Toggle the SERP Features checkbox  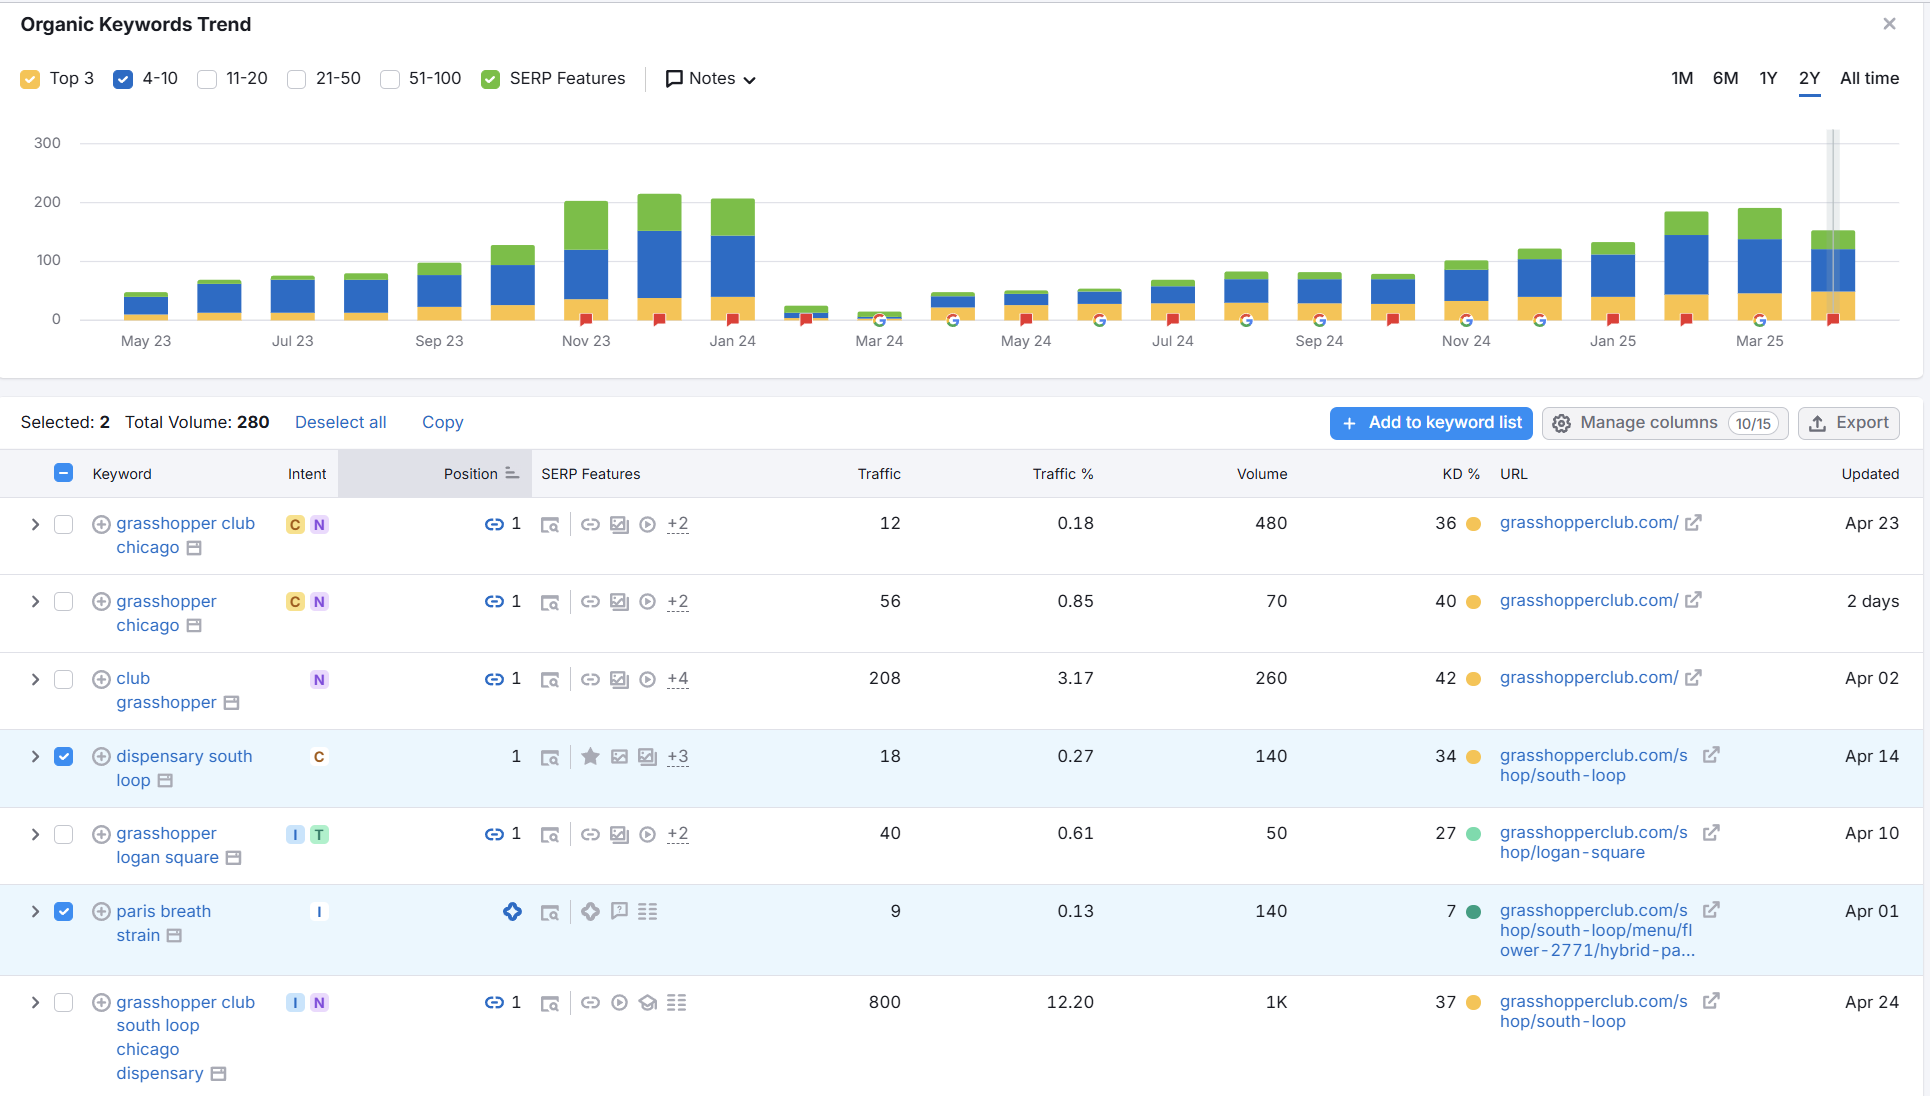click(x=490, y=79)
